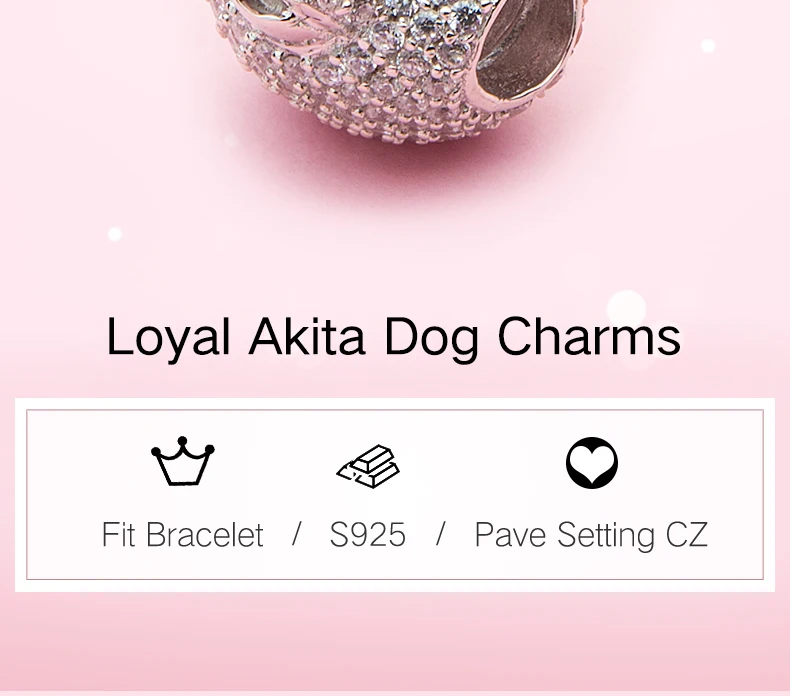Screen dimensions: 790x696
Task: Click the word Charms in the title
Action: 589,335
